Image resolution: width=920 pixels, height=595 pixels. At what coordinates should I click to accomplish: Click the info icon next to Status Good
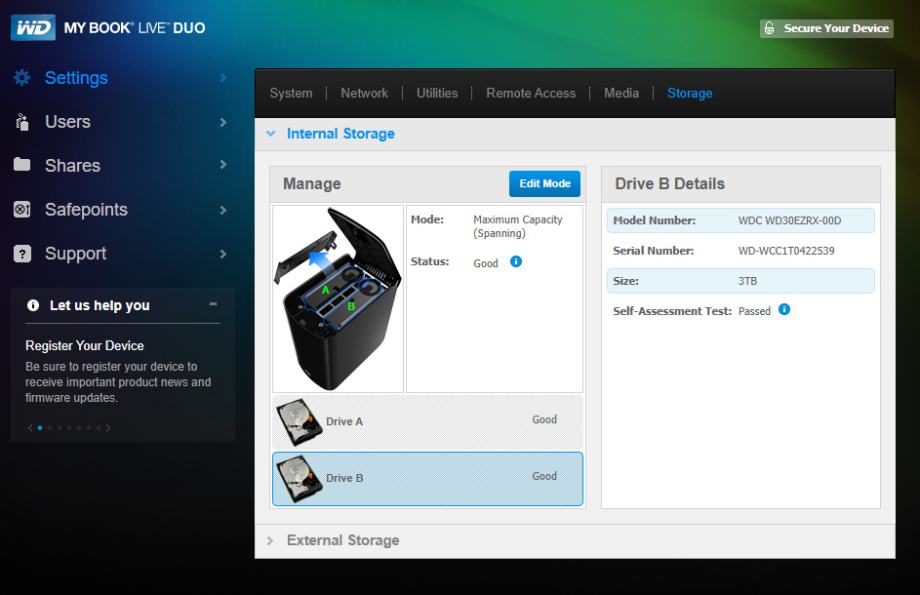pyautogui.click(x=516, y=262)
